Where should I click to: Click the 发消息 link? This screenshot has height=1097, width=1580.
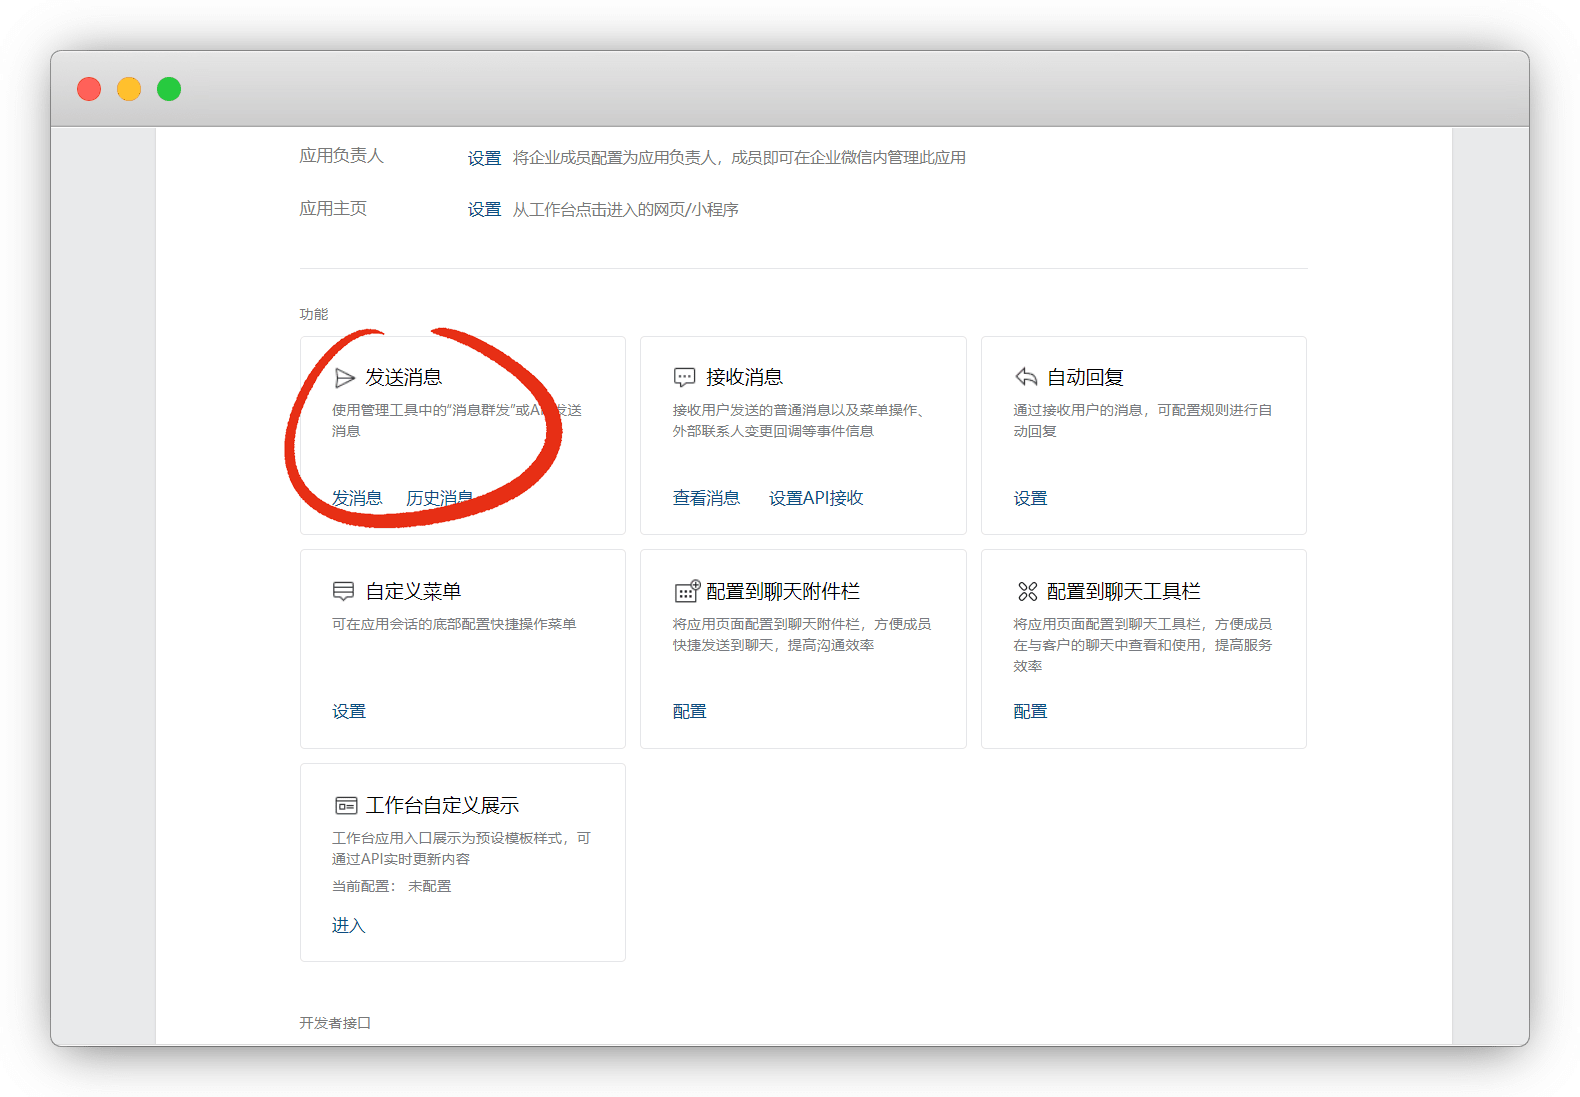(x=357, y=498)
